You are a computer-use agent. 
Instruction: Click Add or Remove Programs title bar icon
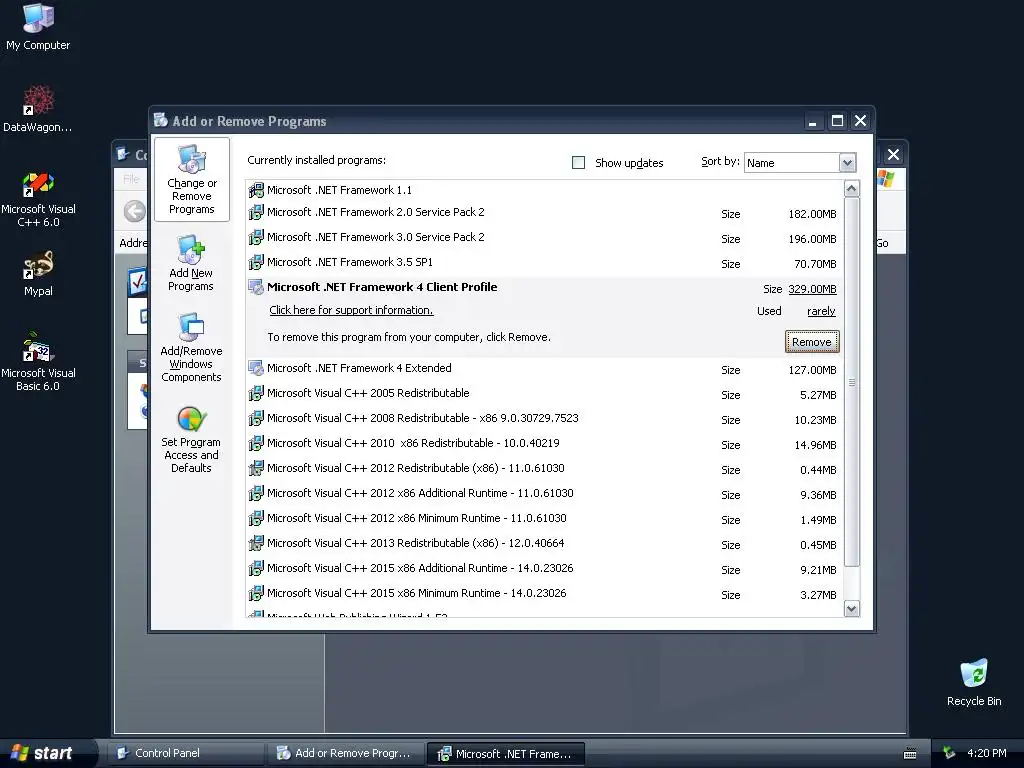tap(161, 120)
